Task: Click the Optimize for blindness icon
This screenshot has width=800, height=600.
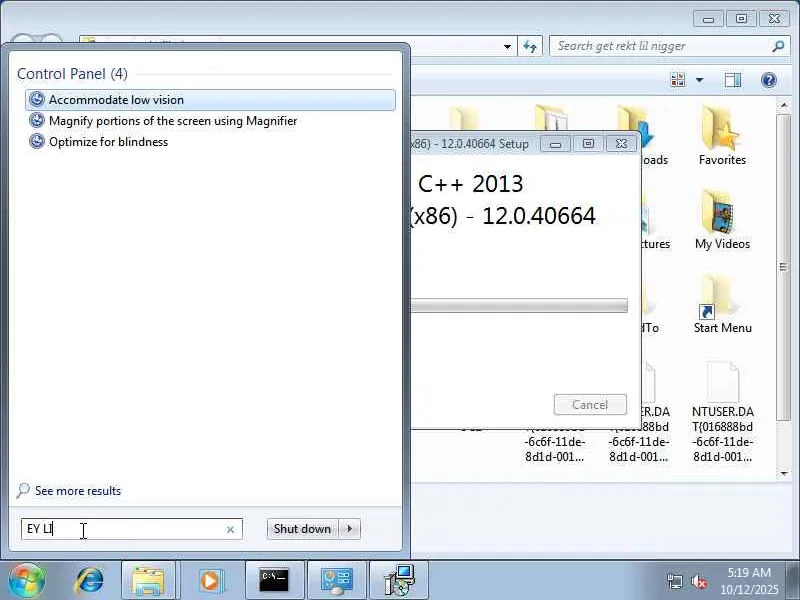Action: coord(37,141)
